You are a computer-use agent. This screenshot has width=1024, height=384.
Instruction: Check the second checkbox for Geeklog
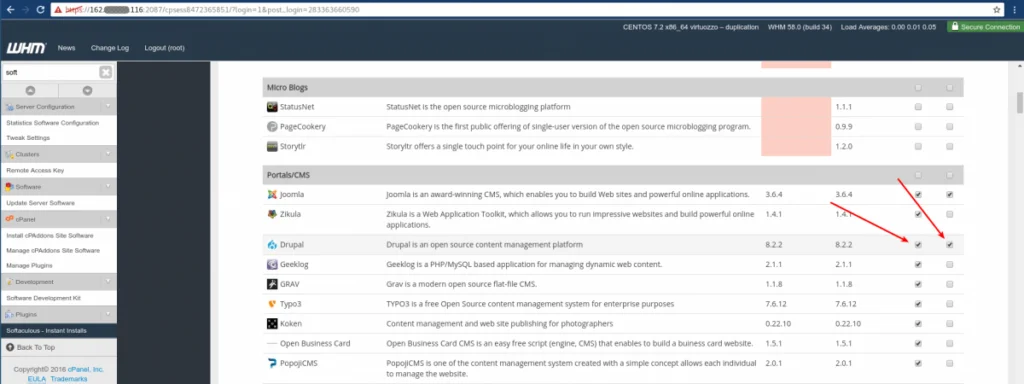point(950,264)
